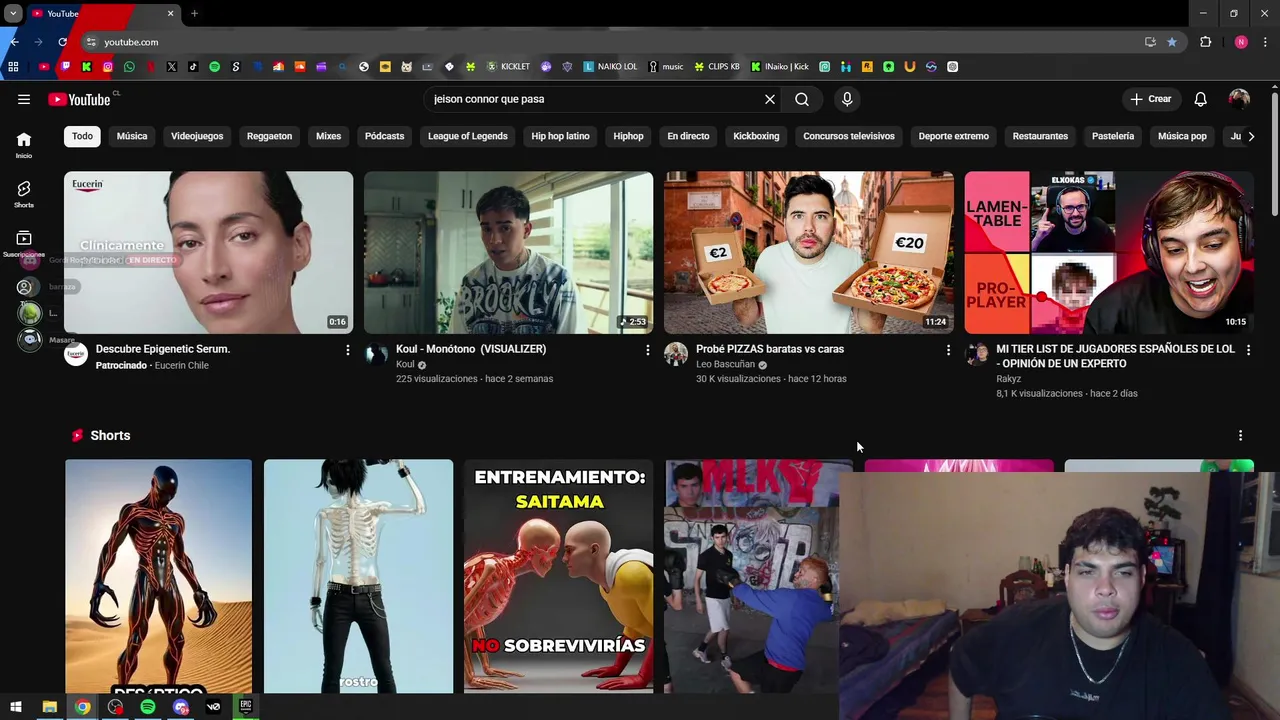The width and height of the screenshot is (1280, 720).
Task: Open options for Koul Monótono video
Action: click(x=648, y=350)
